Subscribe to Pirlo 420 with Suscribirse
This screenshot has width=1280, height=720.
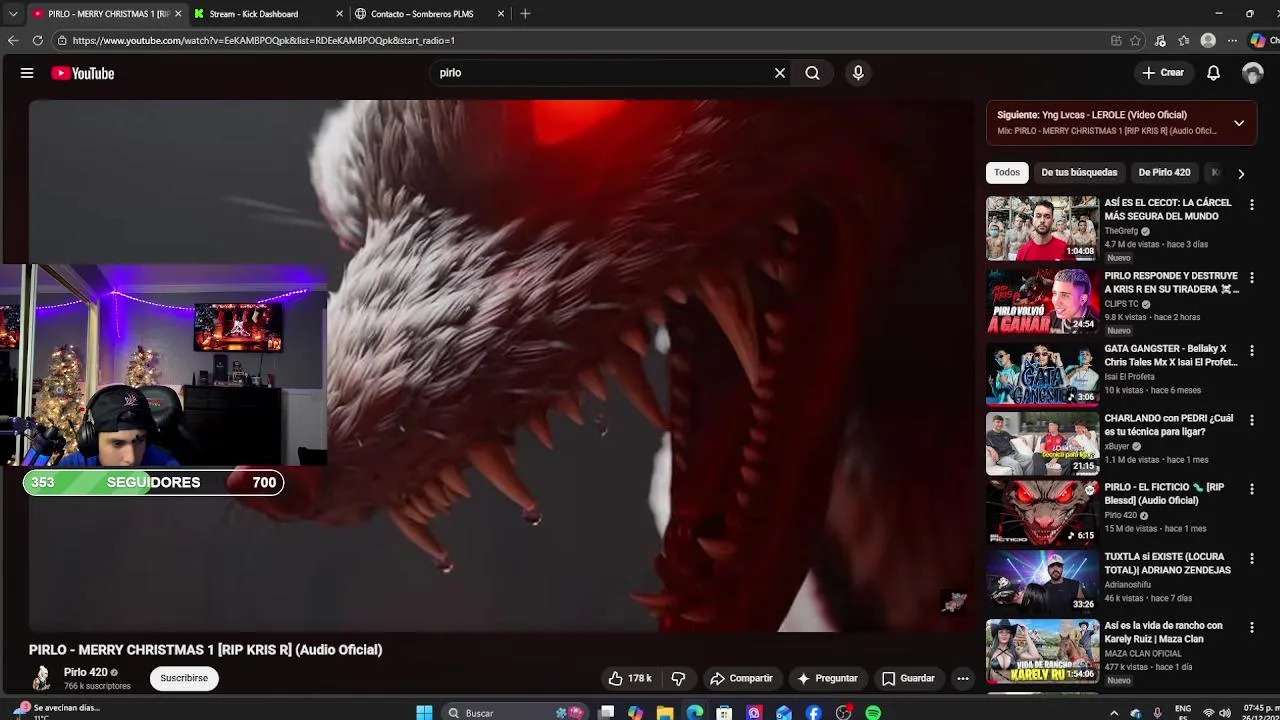pos(184,678)
